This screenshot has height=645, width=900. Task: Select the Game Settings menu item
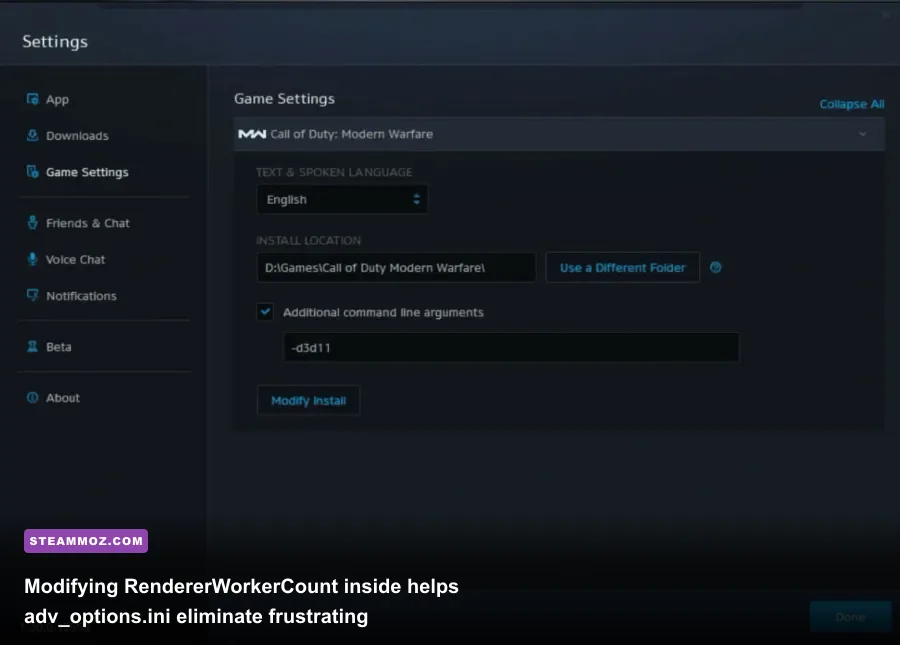[87, 172]
